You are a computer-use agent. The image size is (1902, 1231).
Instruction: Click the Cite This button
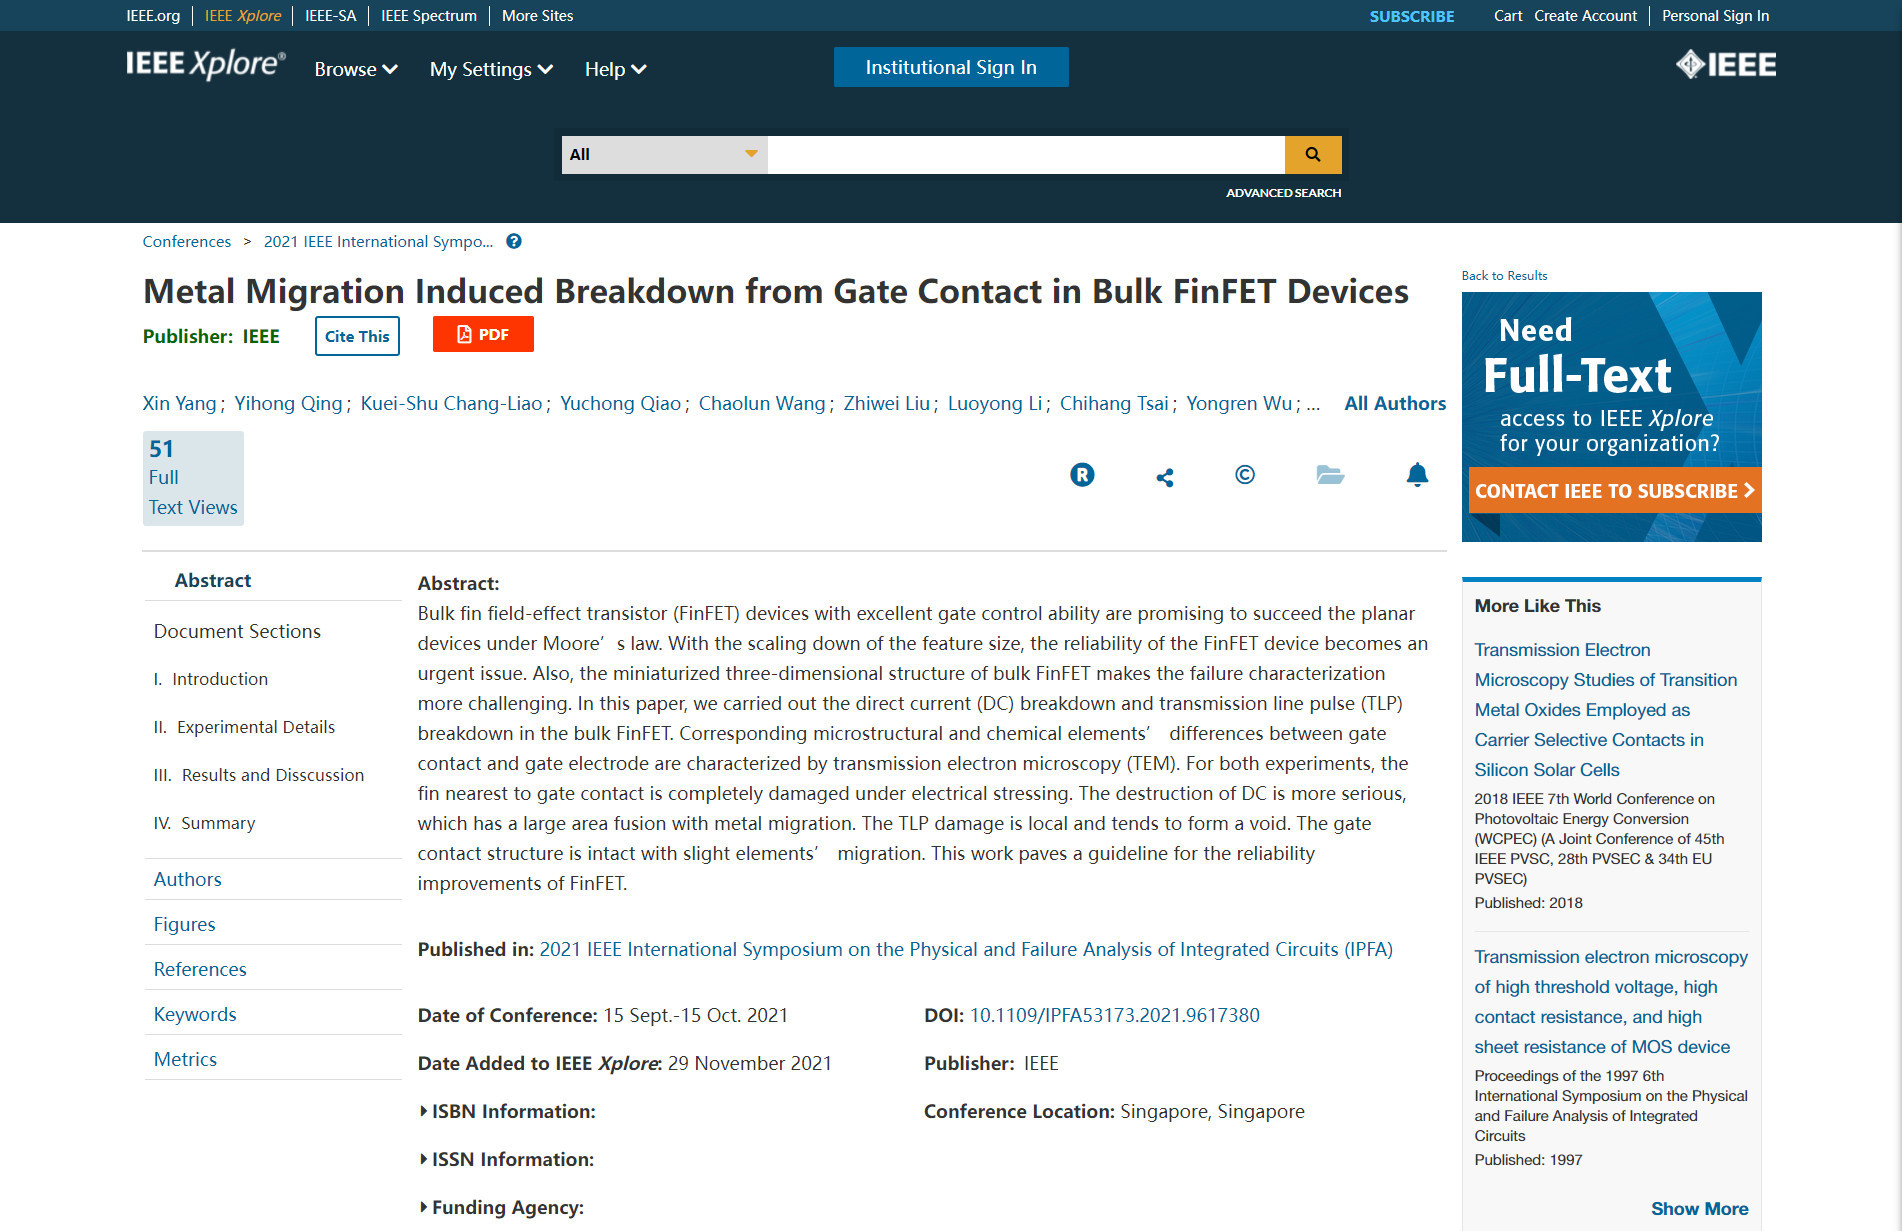click(357, 336)
